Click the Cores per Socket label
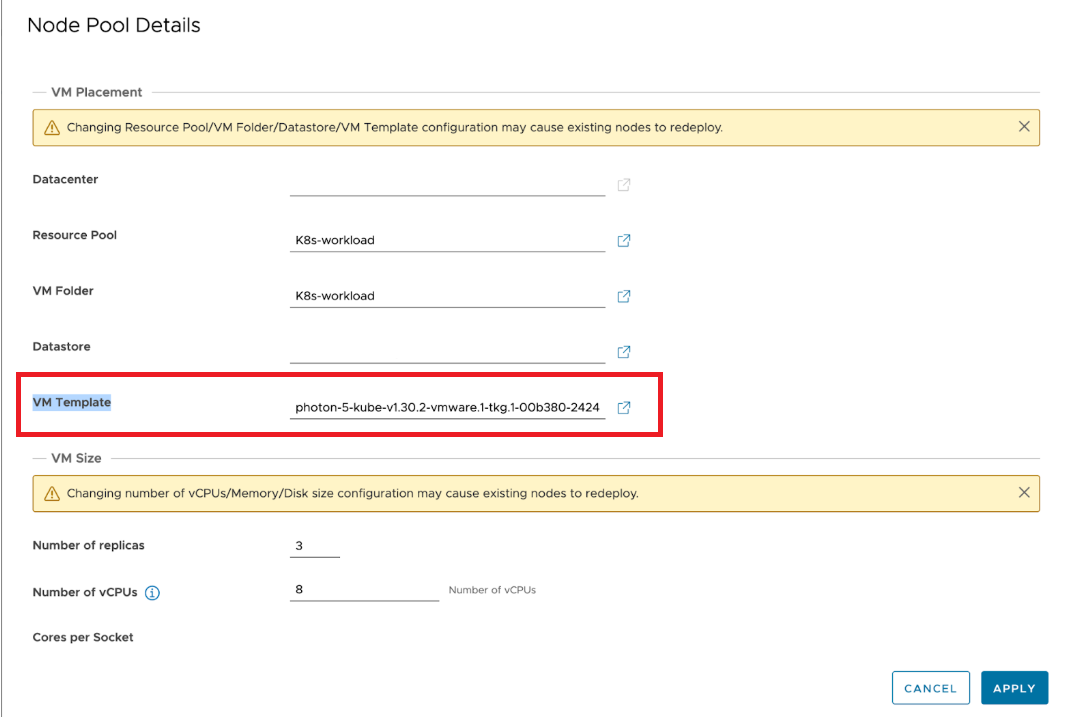Screen dimensions: 1069x717 pos(83,637)
